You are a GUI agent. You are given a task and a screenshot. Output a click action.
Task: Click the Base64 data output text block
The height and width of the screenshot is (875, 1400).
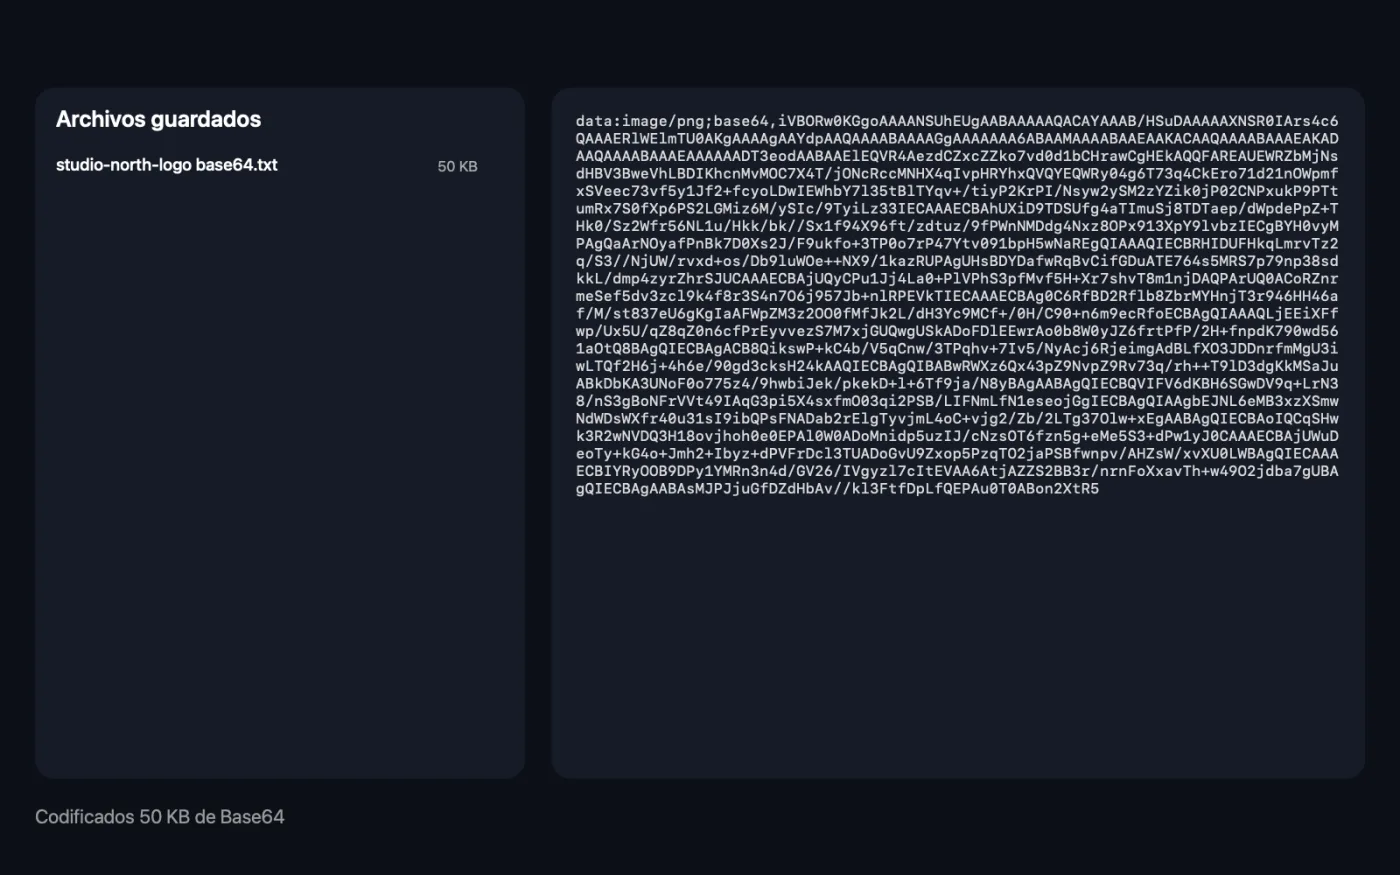pyautogui.click(x=957, y=305)
